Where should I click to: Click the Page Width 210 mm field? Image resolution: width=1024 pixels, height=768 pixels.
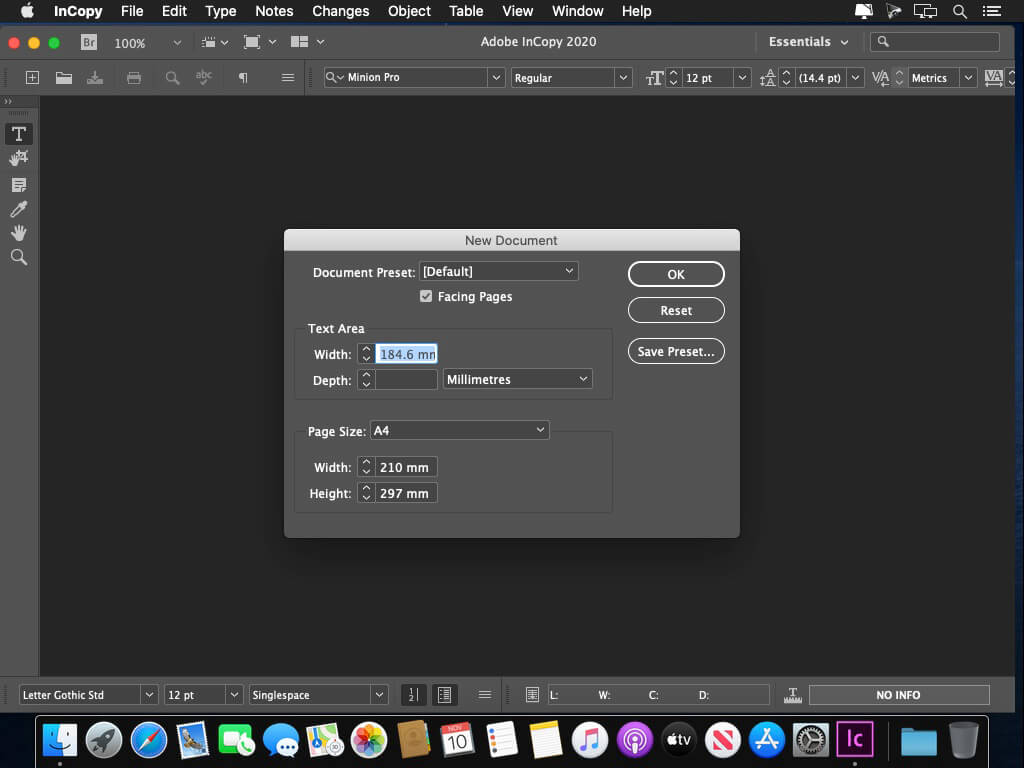tap(406, 467)
